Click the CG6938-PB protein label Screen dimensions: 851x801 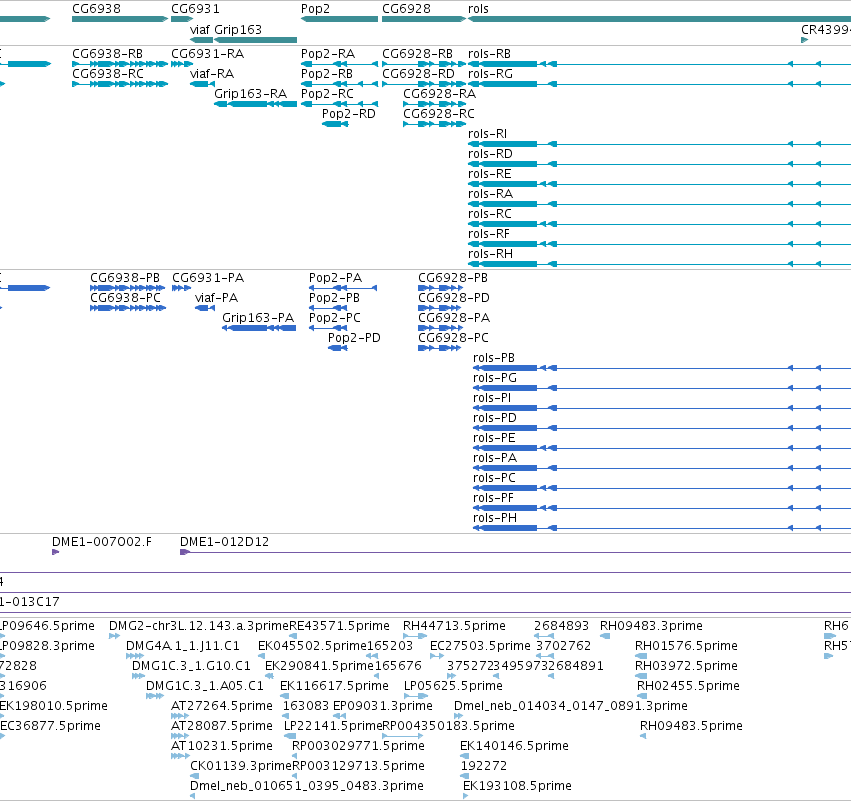[x=125, y=278]
